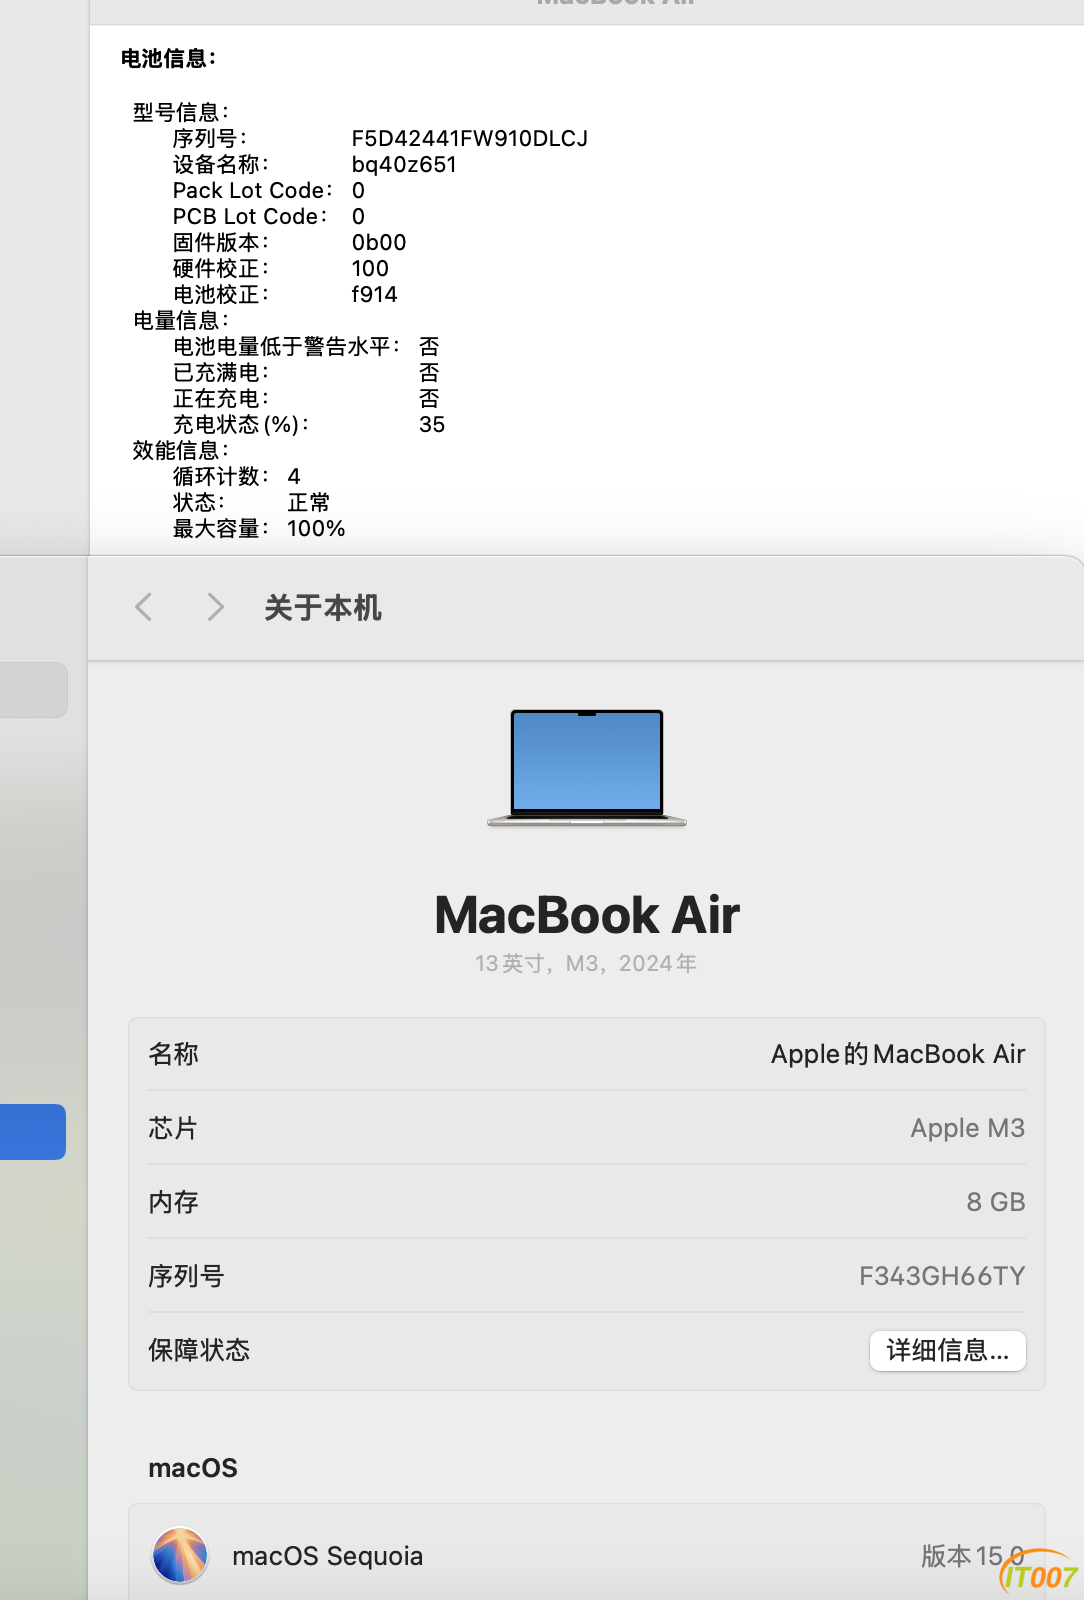Viewport: 1084px width, 1600px height.
Task: Click the macOS Sequoia label
Action: [327, 1556]
